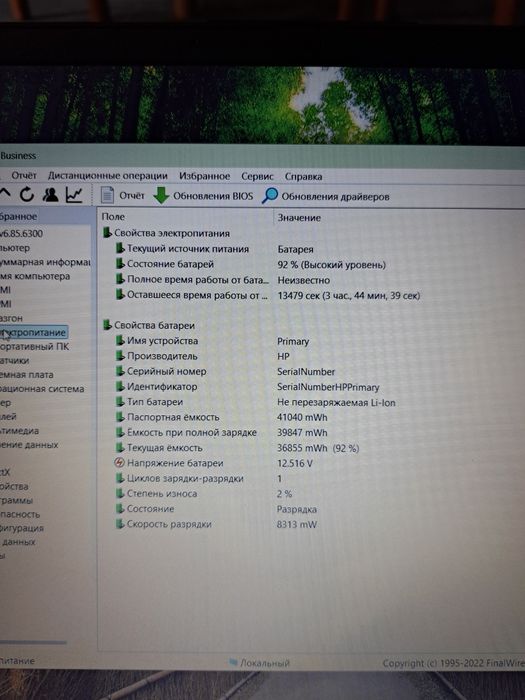Select the Портативный ПК tree item

coord(34,346)
